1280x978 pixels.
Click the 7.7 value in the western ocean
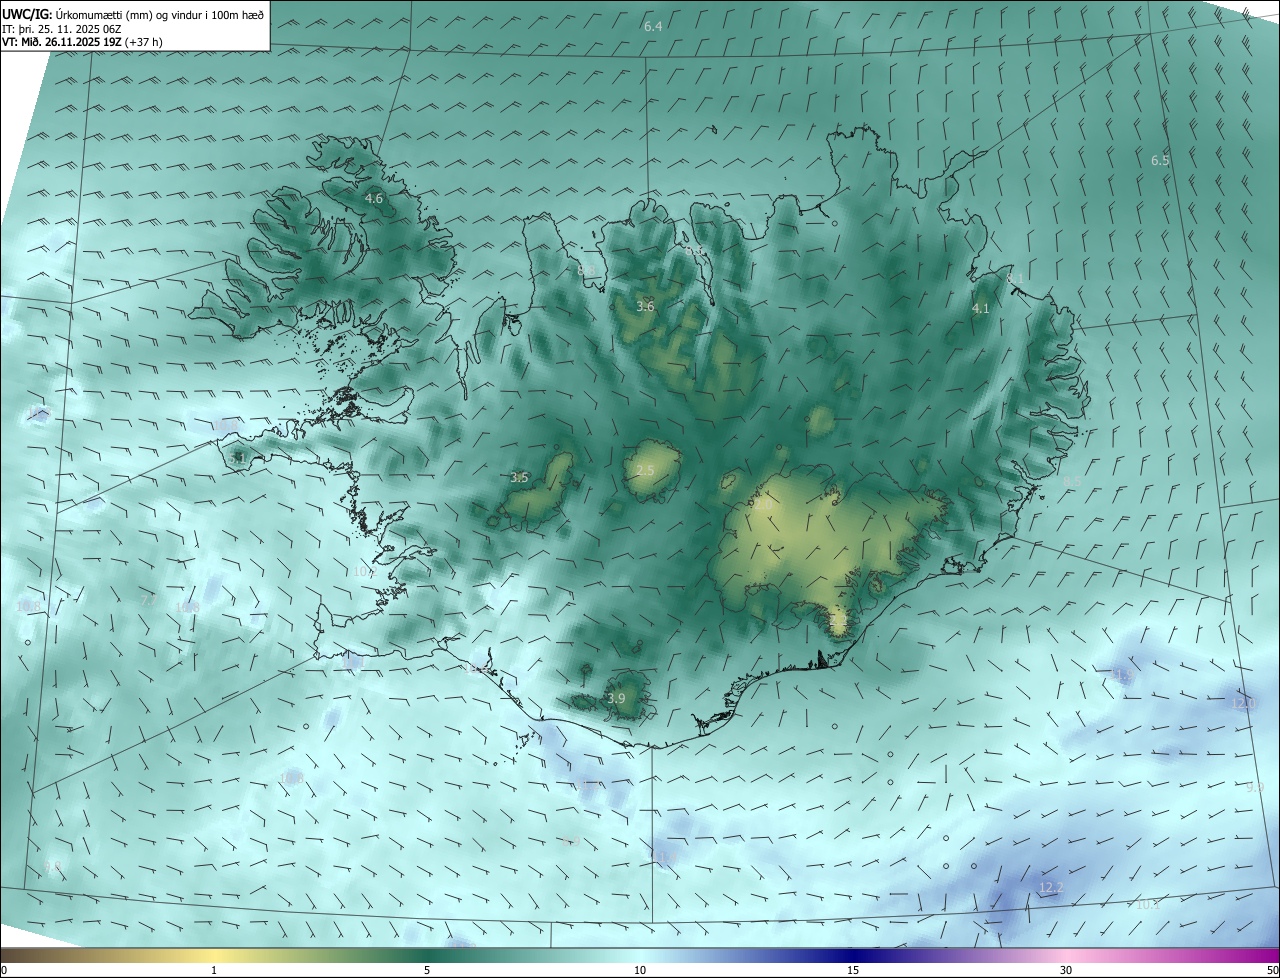click(148, 601)
